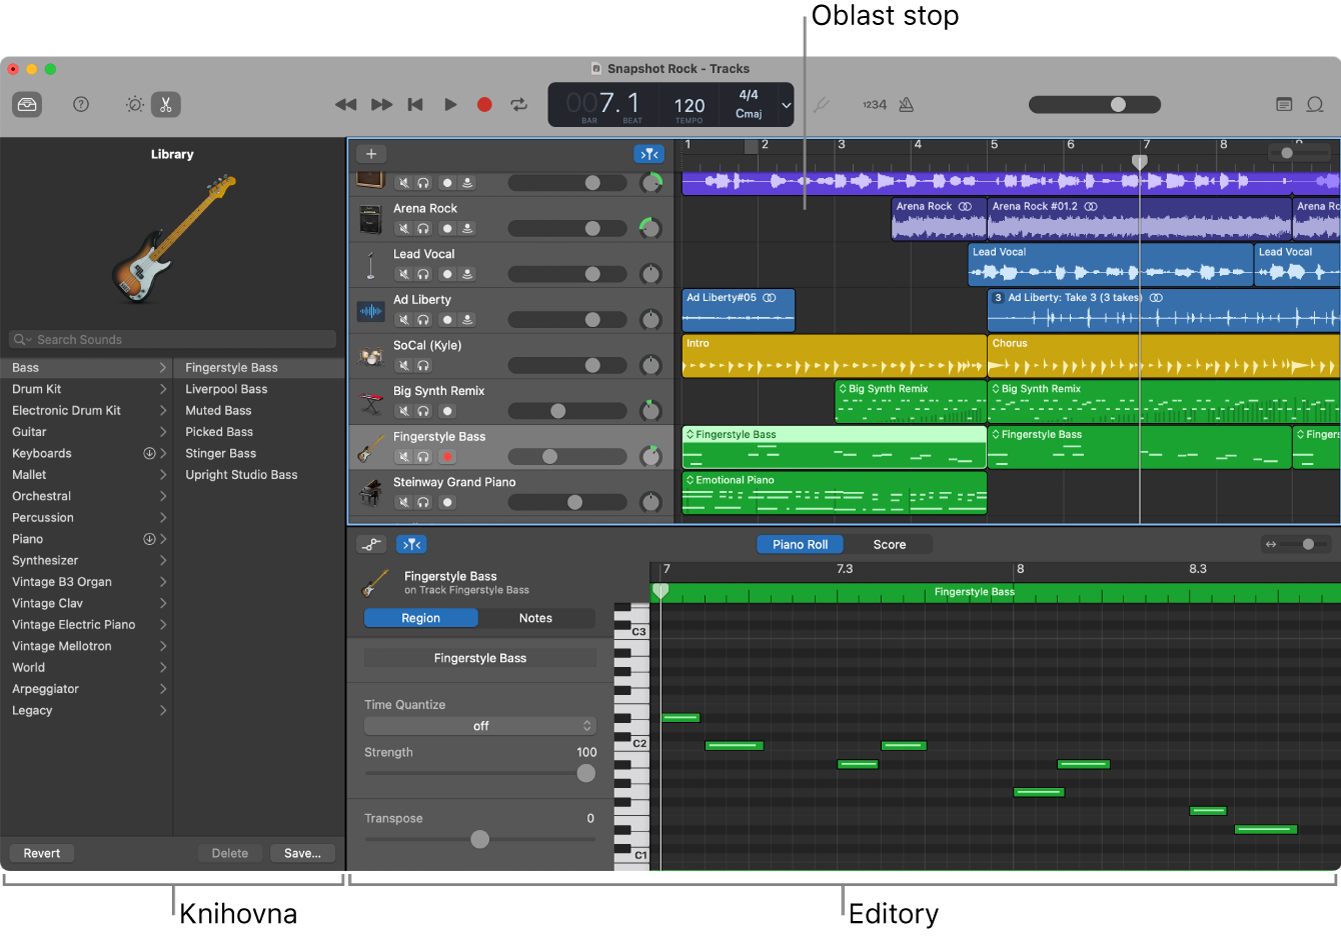
Task: Solo the Arena Rock track with its headphones icon
Action: click(x=422, y=228)
